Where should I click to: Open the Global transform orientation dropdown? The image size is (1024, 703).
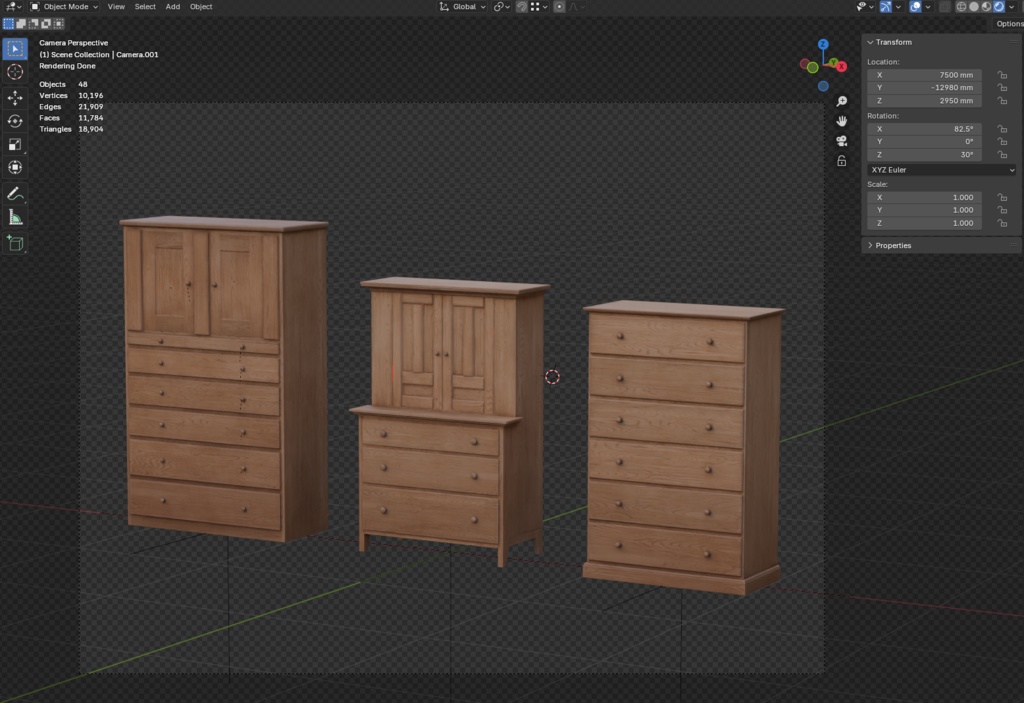coord(463,7)
